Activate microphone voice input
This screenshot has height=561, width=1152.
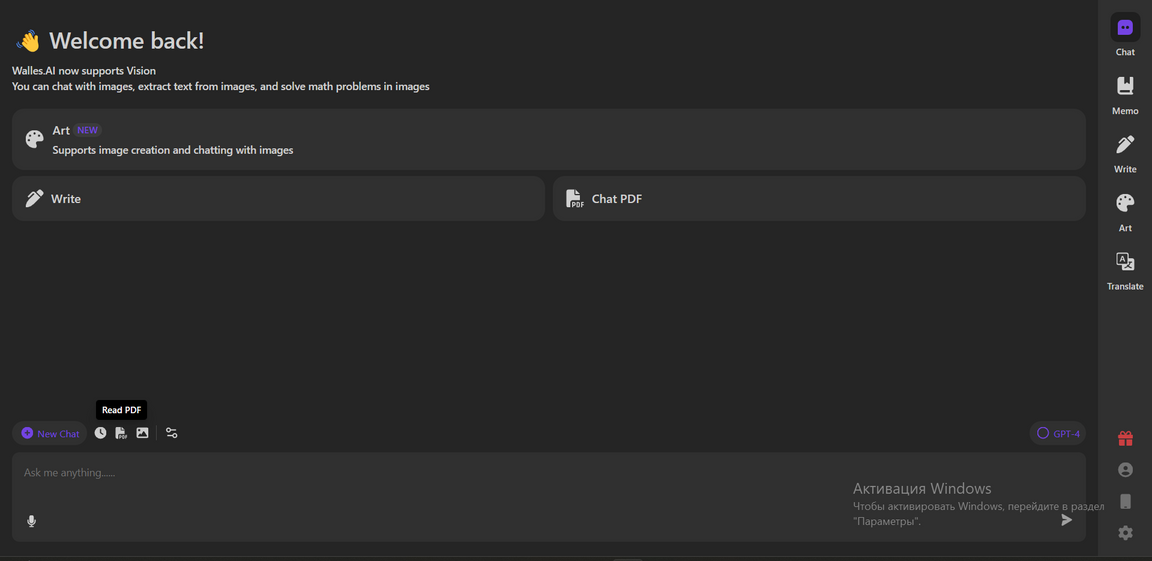click(x=32, y=521)
